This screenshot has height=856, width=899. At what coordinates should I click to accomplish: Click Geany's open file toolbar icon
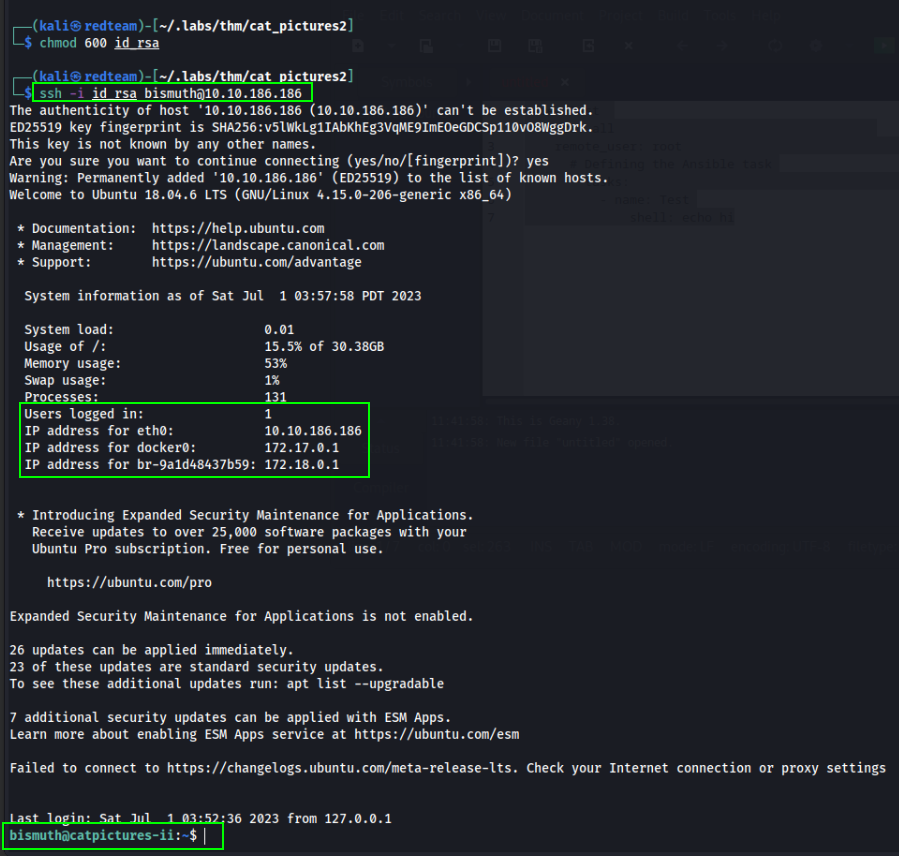427,46
